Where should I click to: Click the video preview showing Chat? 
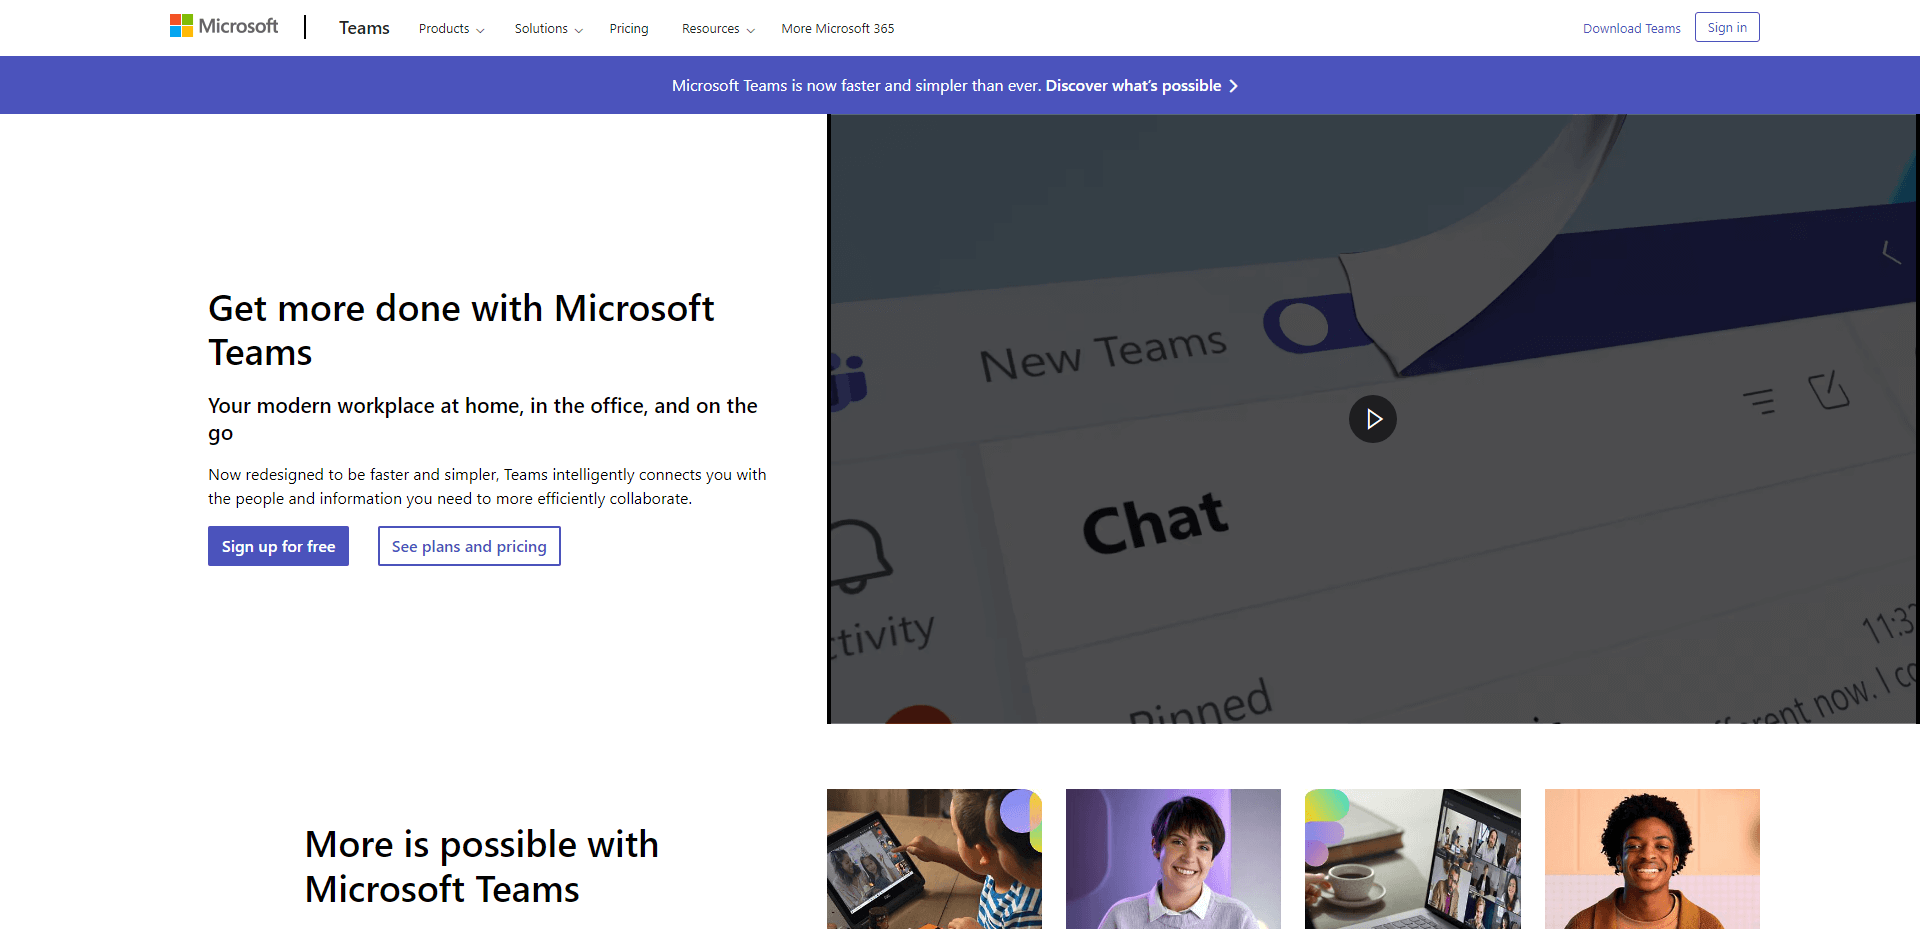coord(1372,419)
